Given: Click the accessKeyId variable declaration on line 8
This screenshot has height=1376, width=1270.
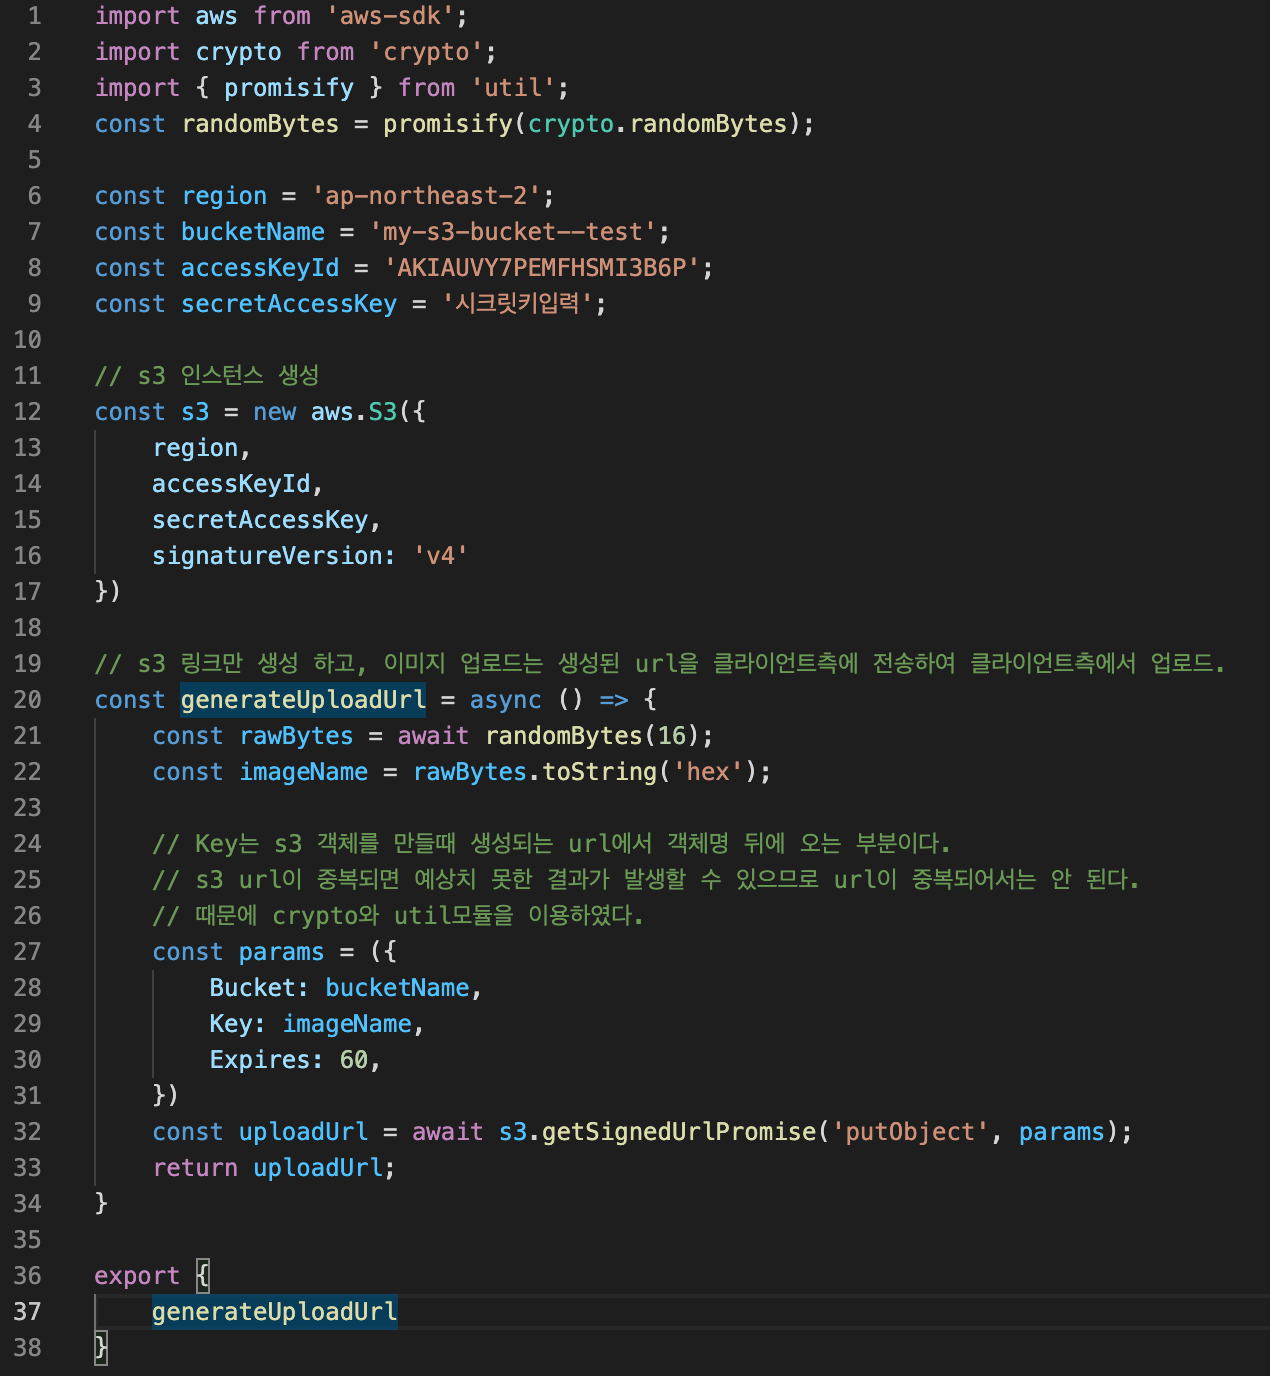Looking at the screenshot, I should [260, 268].
